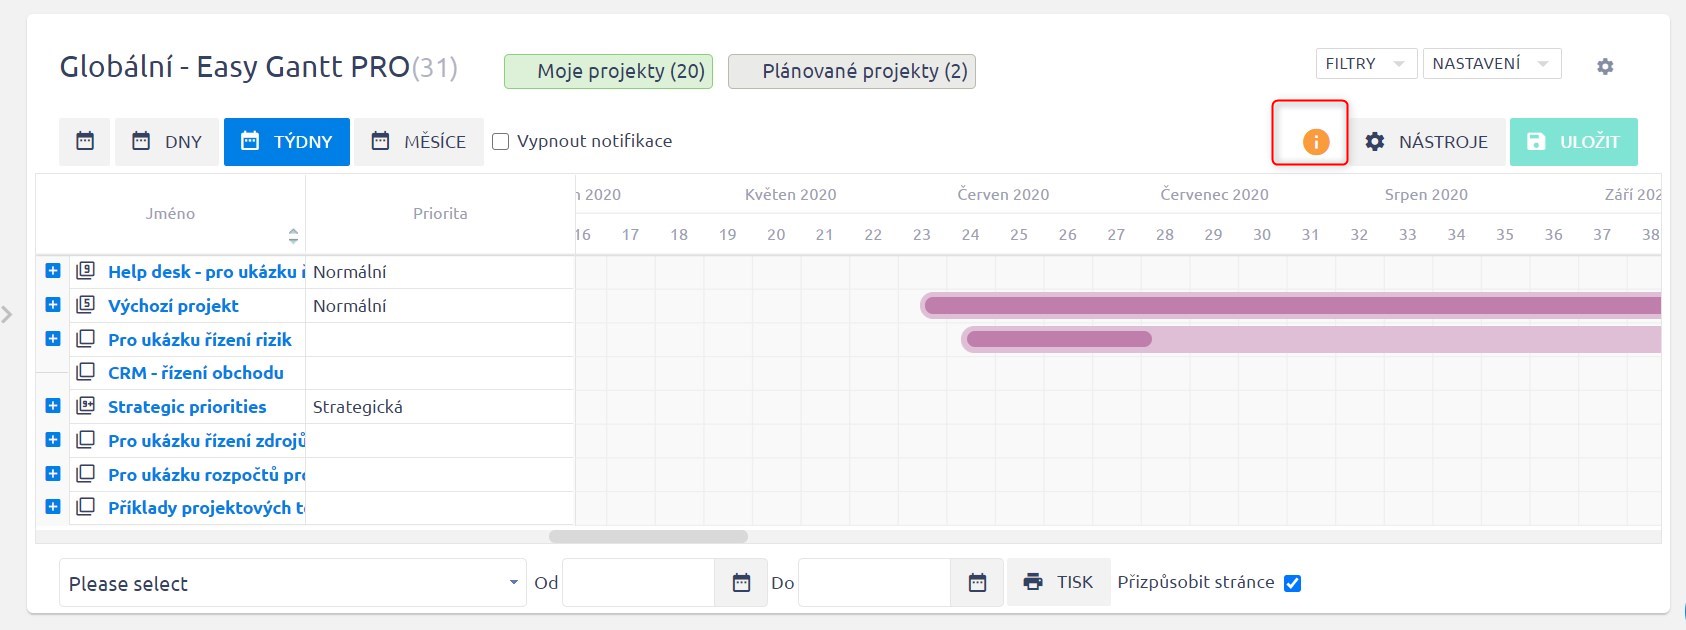
Task: Click the Priorita column header
Action: pos(440,213)
